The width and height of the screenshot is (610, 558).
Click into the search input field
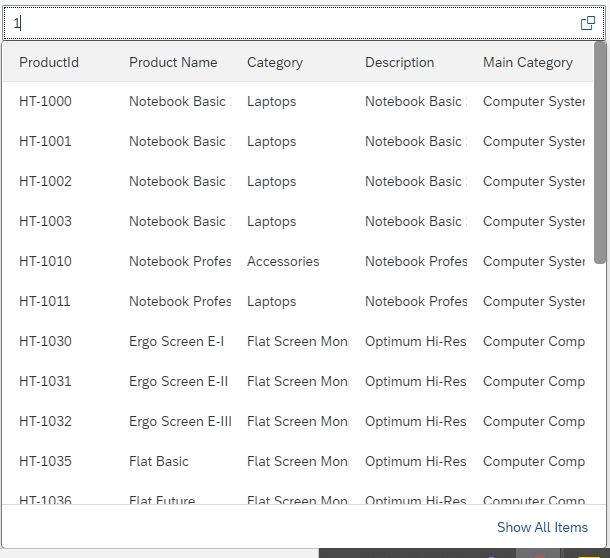click(x=290, y=23)
